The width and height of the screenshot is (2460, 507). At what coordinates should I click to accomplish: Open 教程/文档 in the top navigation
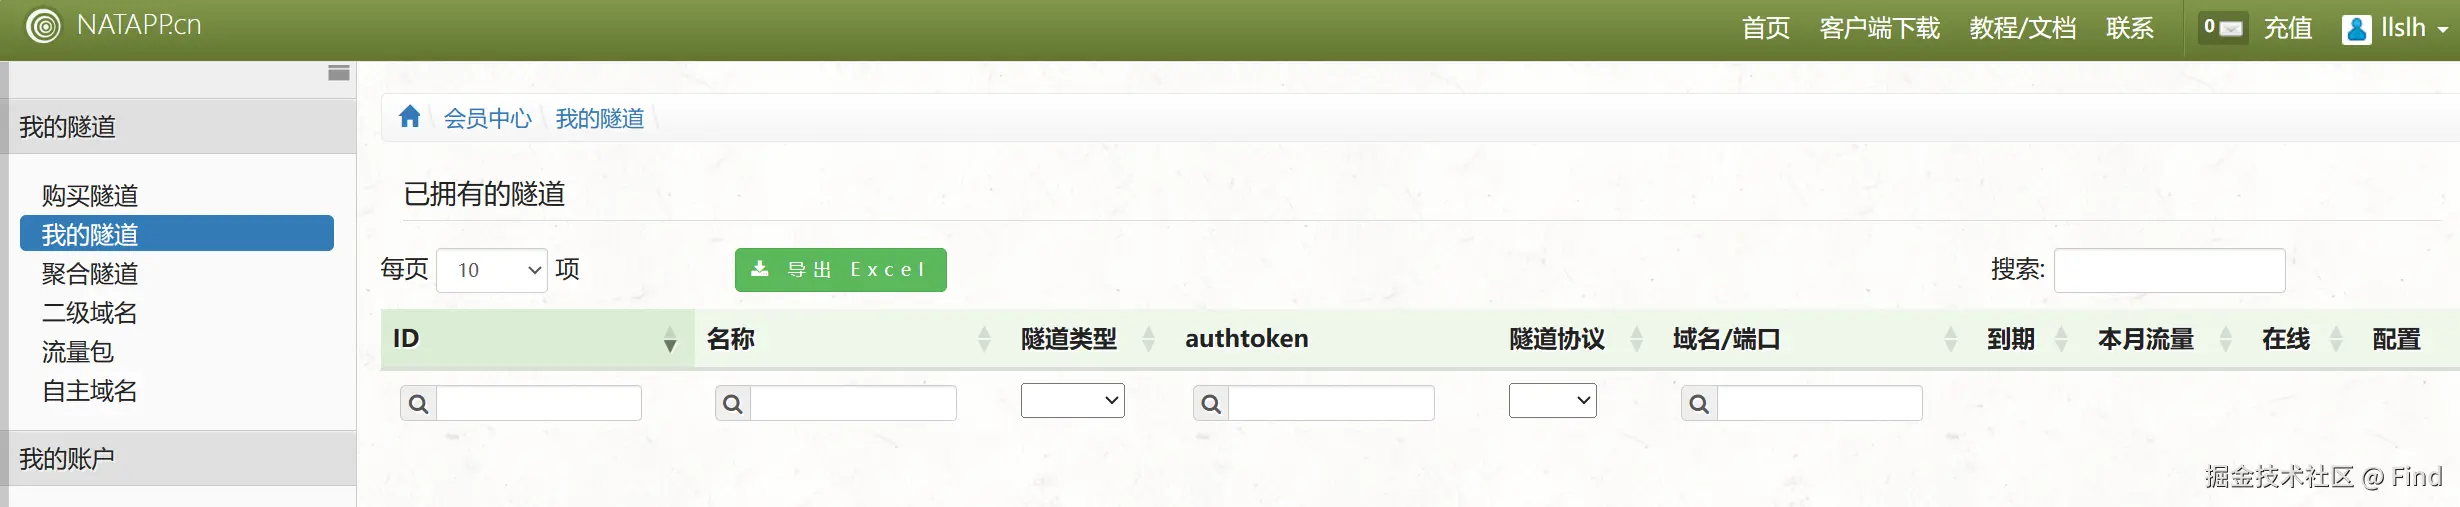pos(2022,28)
